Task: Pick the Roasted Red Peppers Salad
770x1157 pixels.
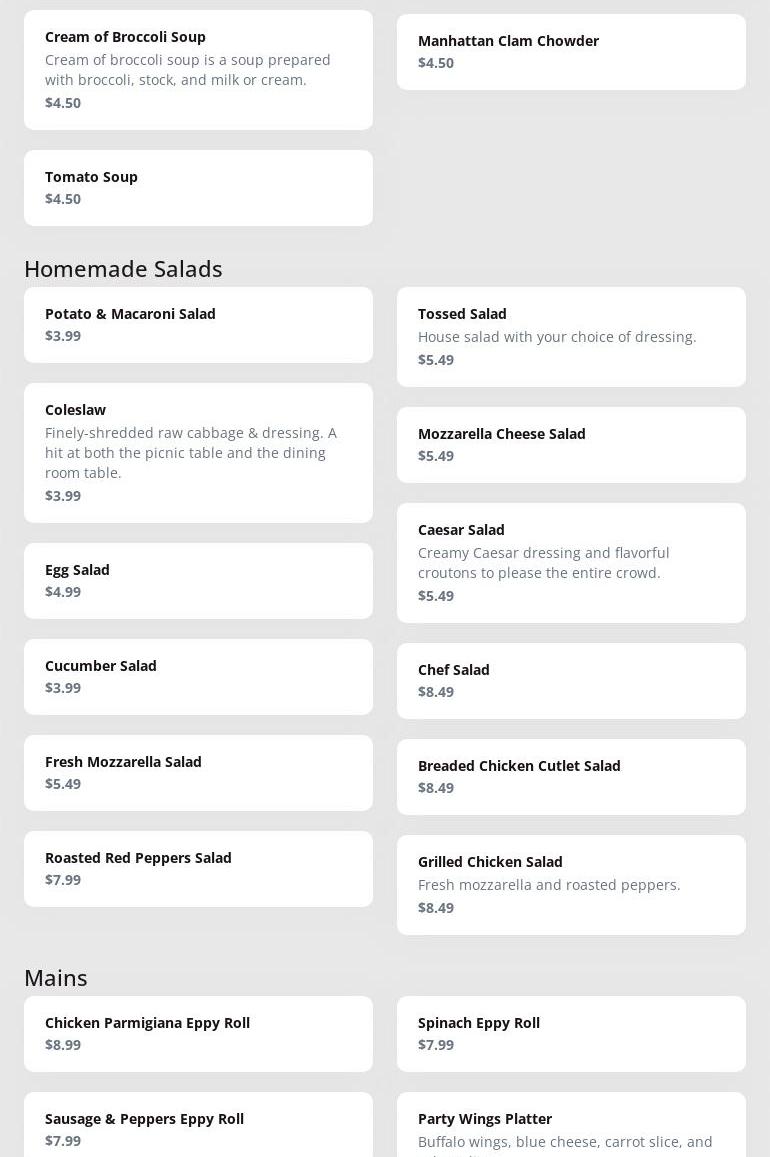Action: pos(198,869)
